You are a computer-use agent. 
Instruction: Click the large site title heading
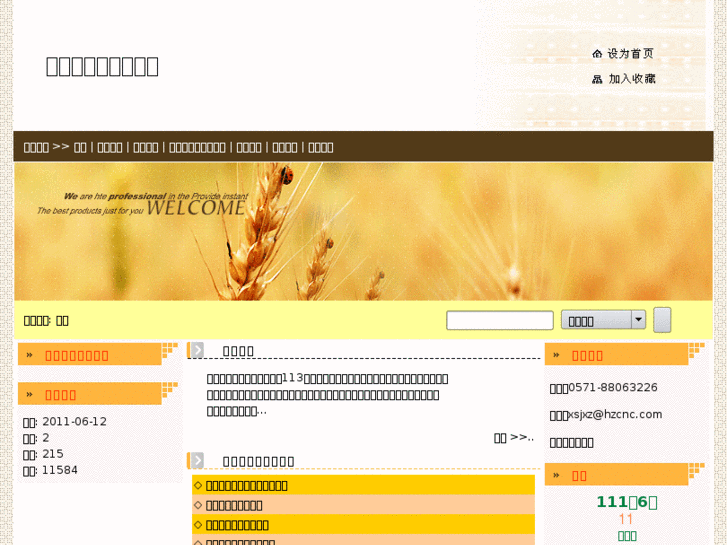click(102, 66)
